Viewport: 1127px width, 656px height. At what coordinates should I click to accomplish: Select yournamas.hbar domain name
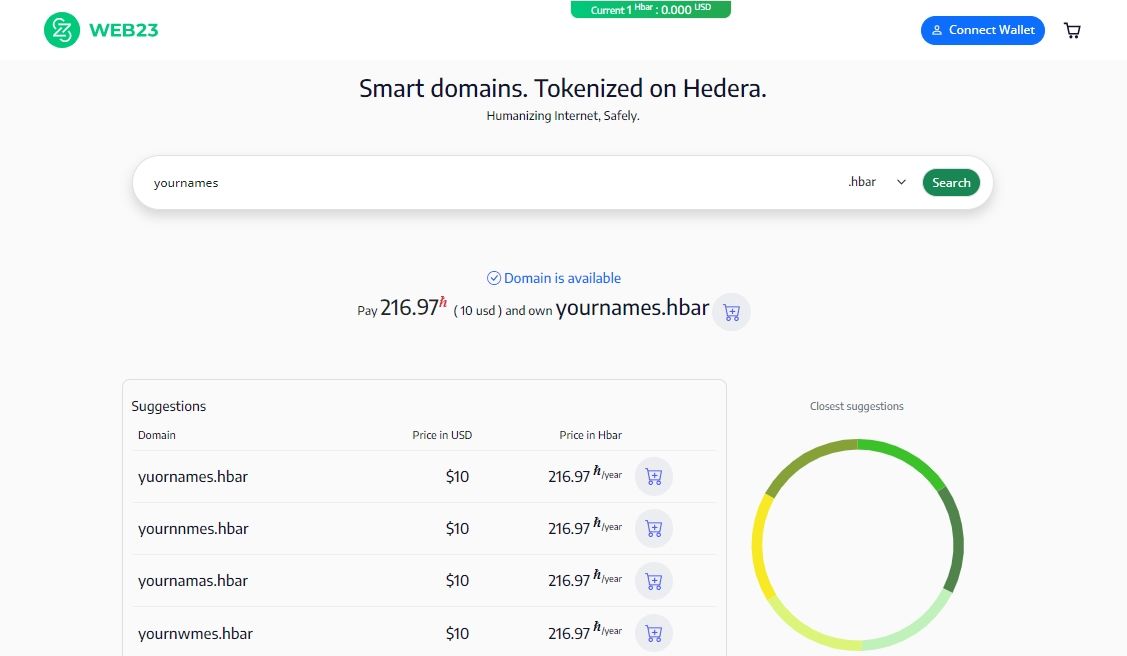coord(193,581)
